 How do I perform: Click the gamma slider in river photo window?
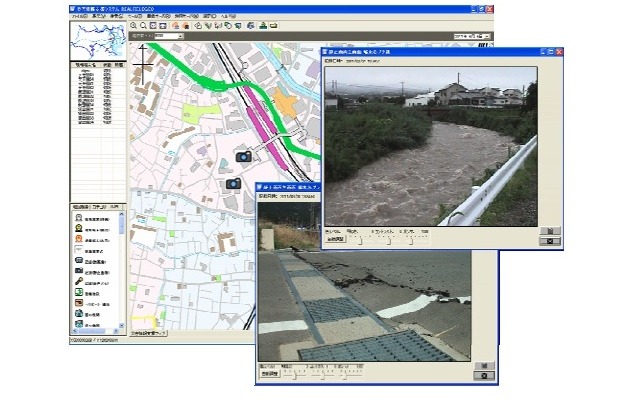(x=411, y=240)
